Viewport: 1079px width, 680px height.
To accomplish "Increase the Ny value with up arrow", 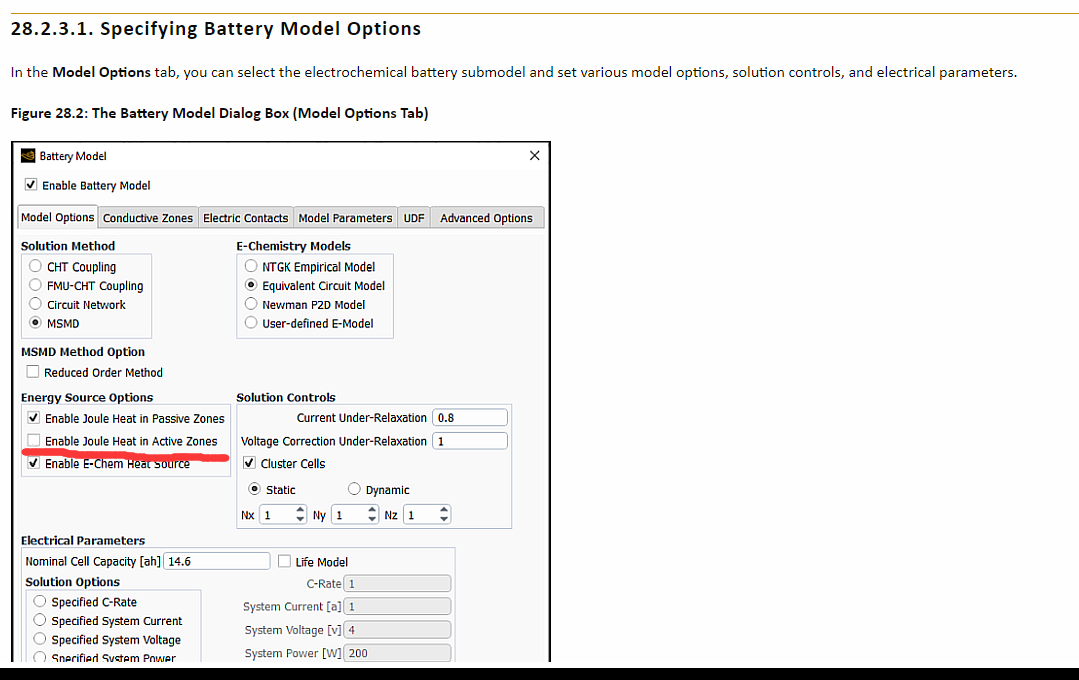I will [x=372, y=510].
